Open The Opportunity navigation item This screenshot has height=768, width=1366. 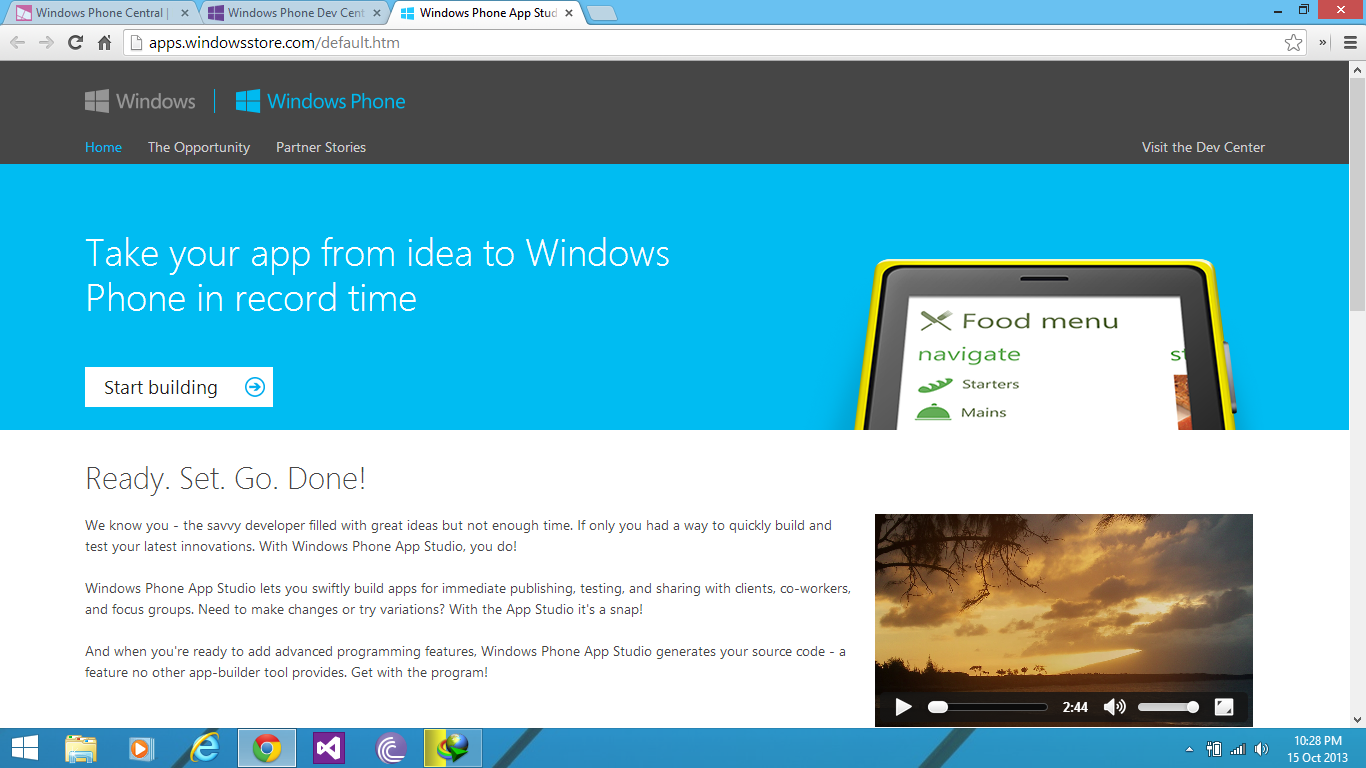pyautogui.click(x=199, y=147)
